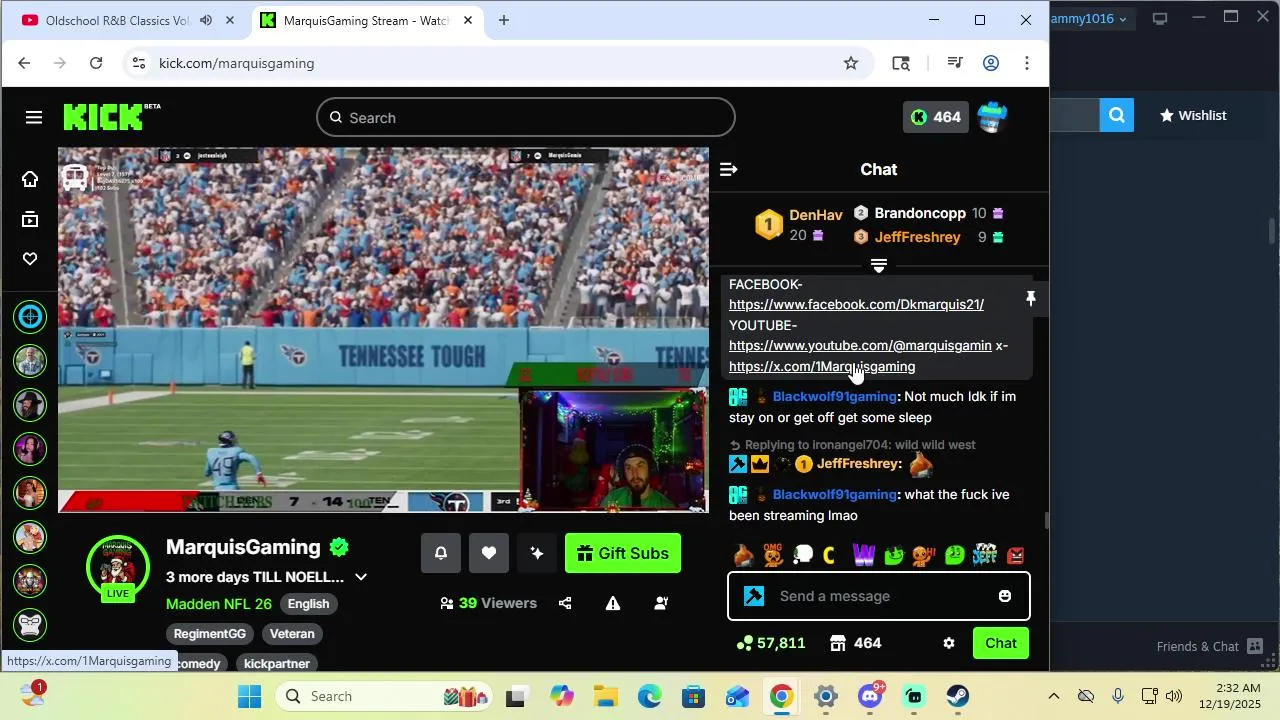Open the x.com/1Marquisgaming link
This screenshot has width=1280, height=720.
(822, 366)
